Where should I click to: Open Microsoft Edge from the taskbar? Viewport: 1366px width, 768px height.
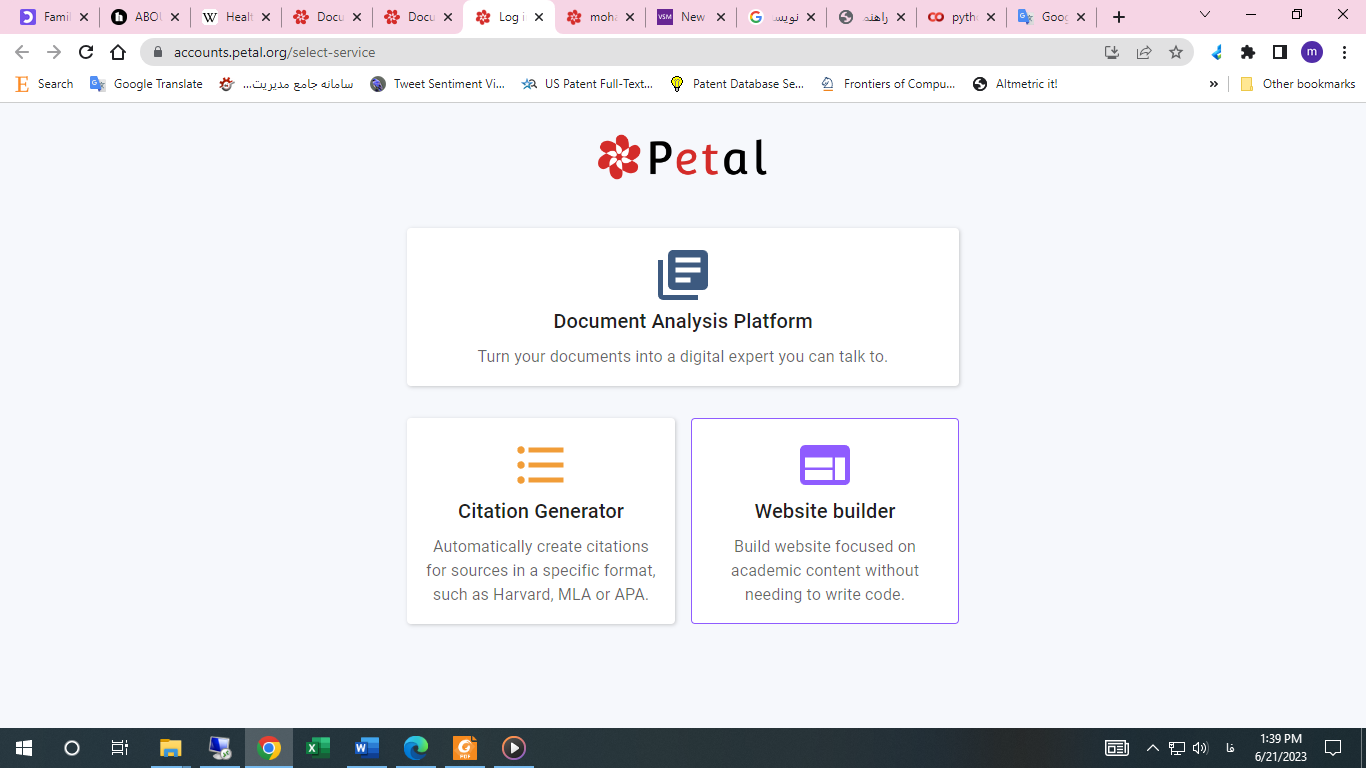click(x=416, y=747)
